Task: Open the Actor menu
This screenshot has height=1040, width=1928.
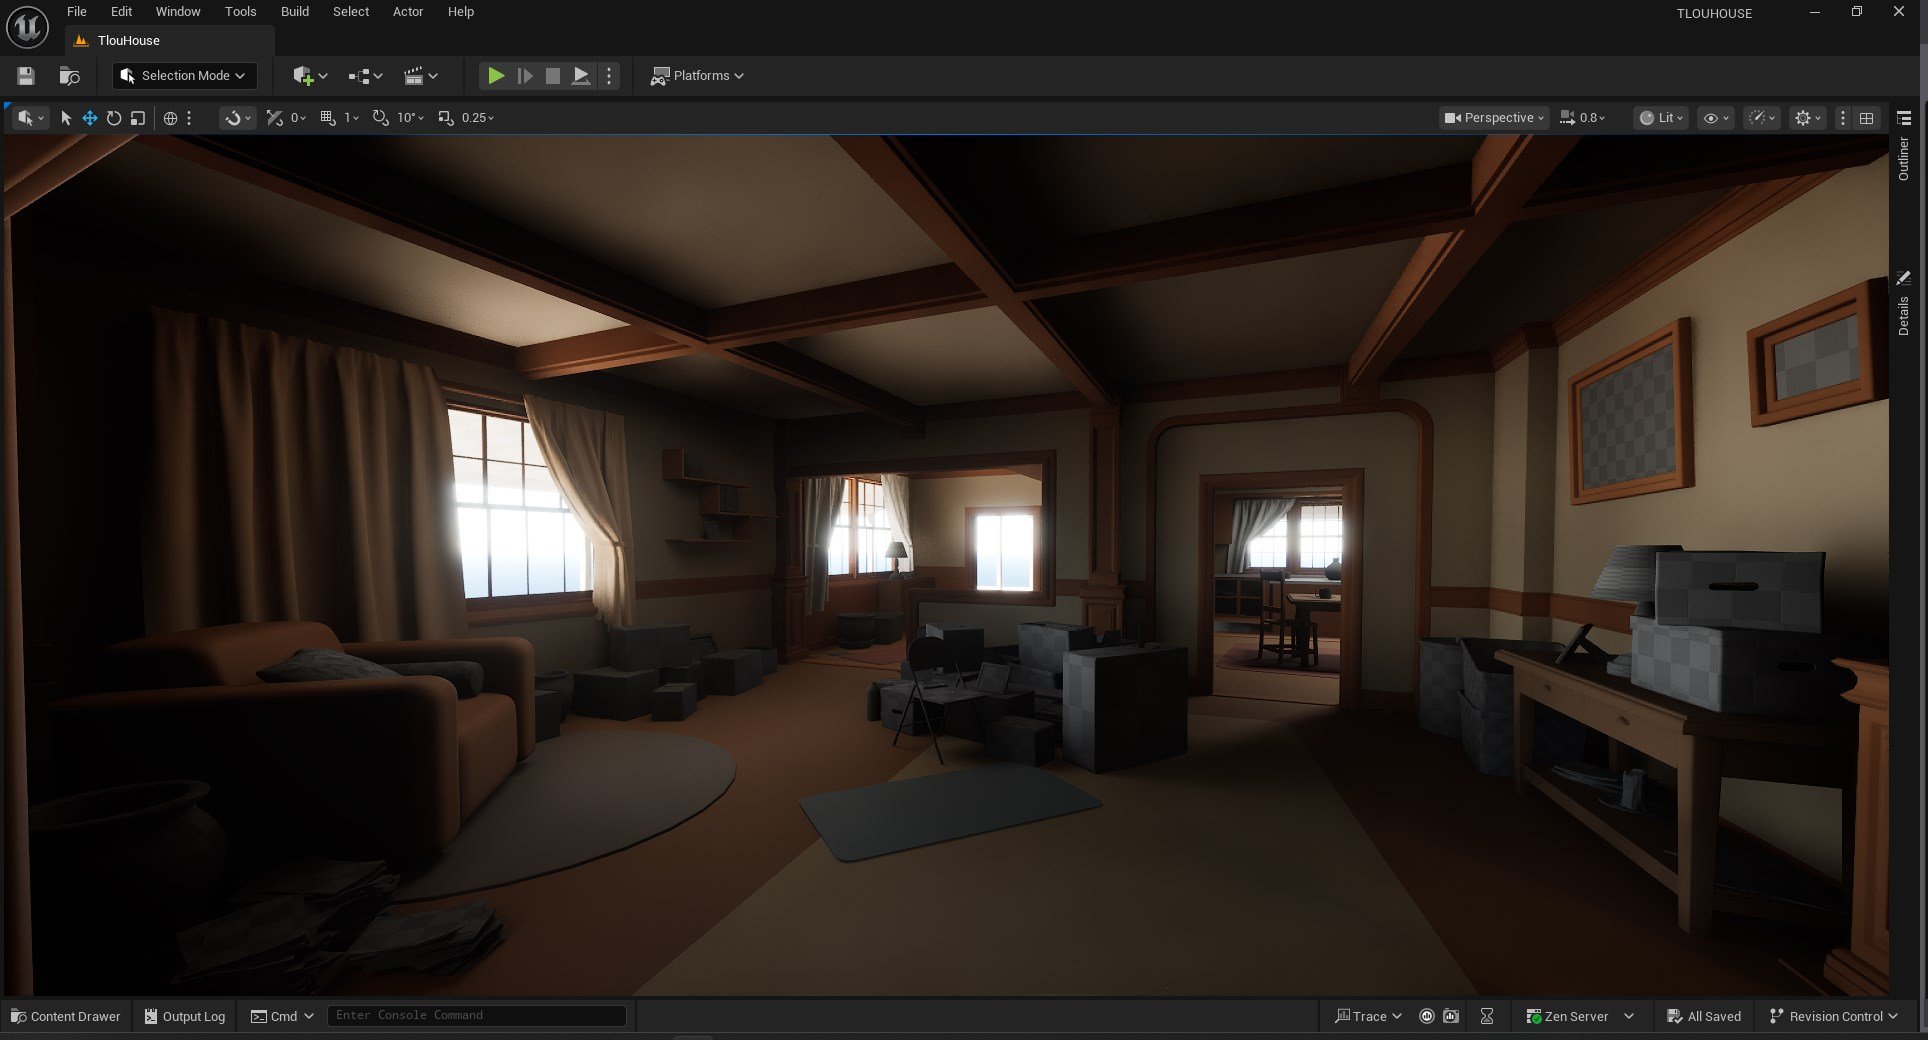Action: pos(408,12)
